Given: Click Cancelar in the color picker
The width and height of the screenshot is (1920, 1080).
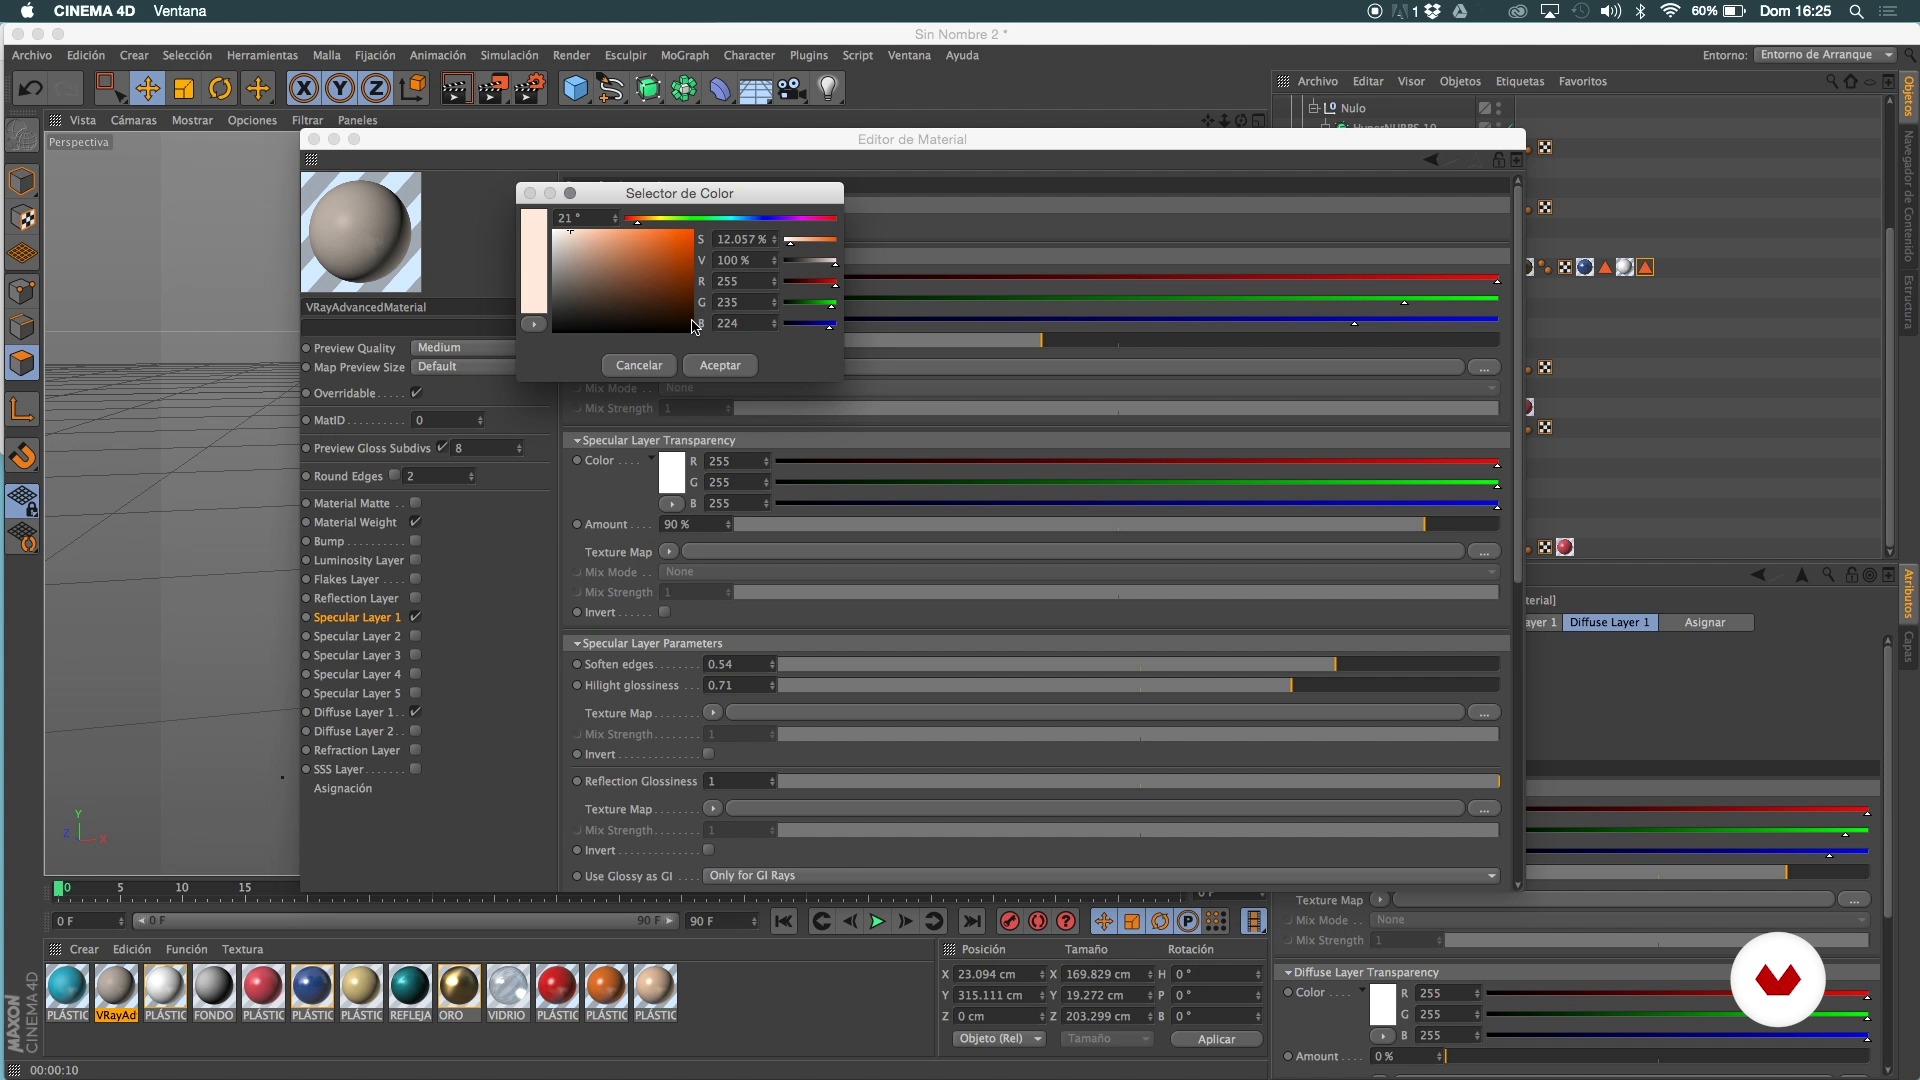Looking at the screenshot, I should [x=639, y=365].
